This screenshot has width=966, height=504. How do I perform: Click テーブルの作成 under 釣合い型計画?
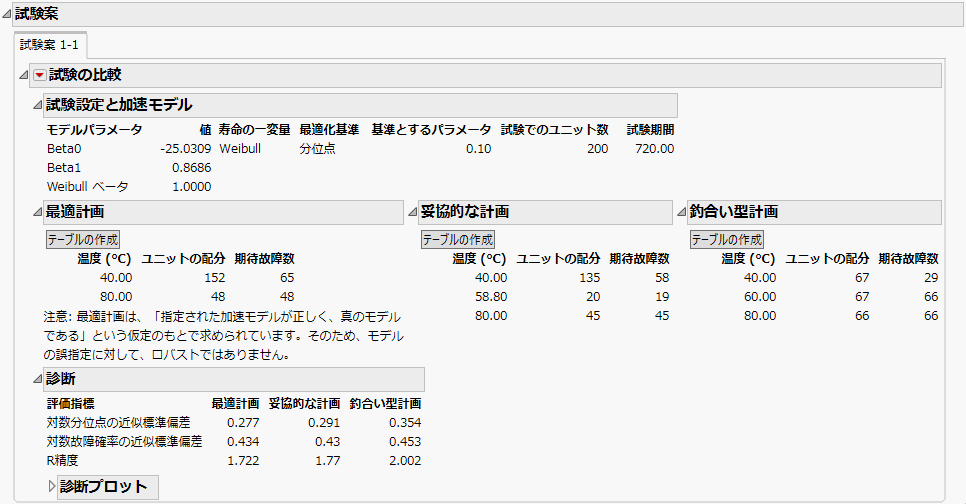727,240
